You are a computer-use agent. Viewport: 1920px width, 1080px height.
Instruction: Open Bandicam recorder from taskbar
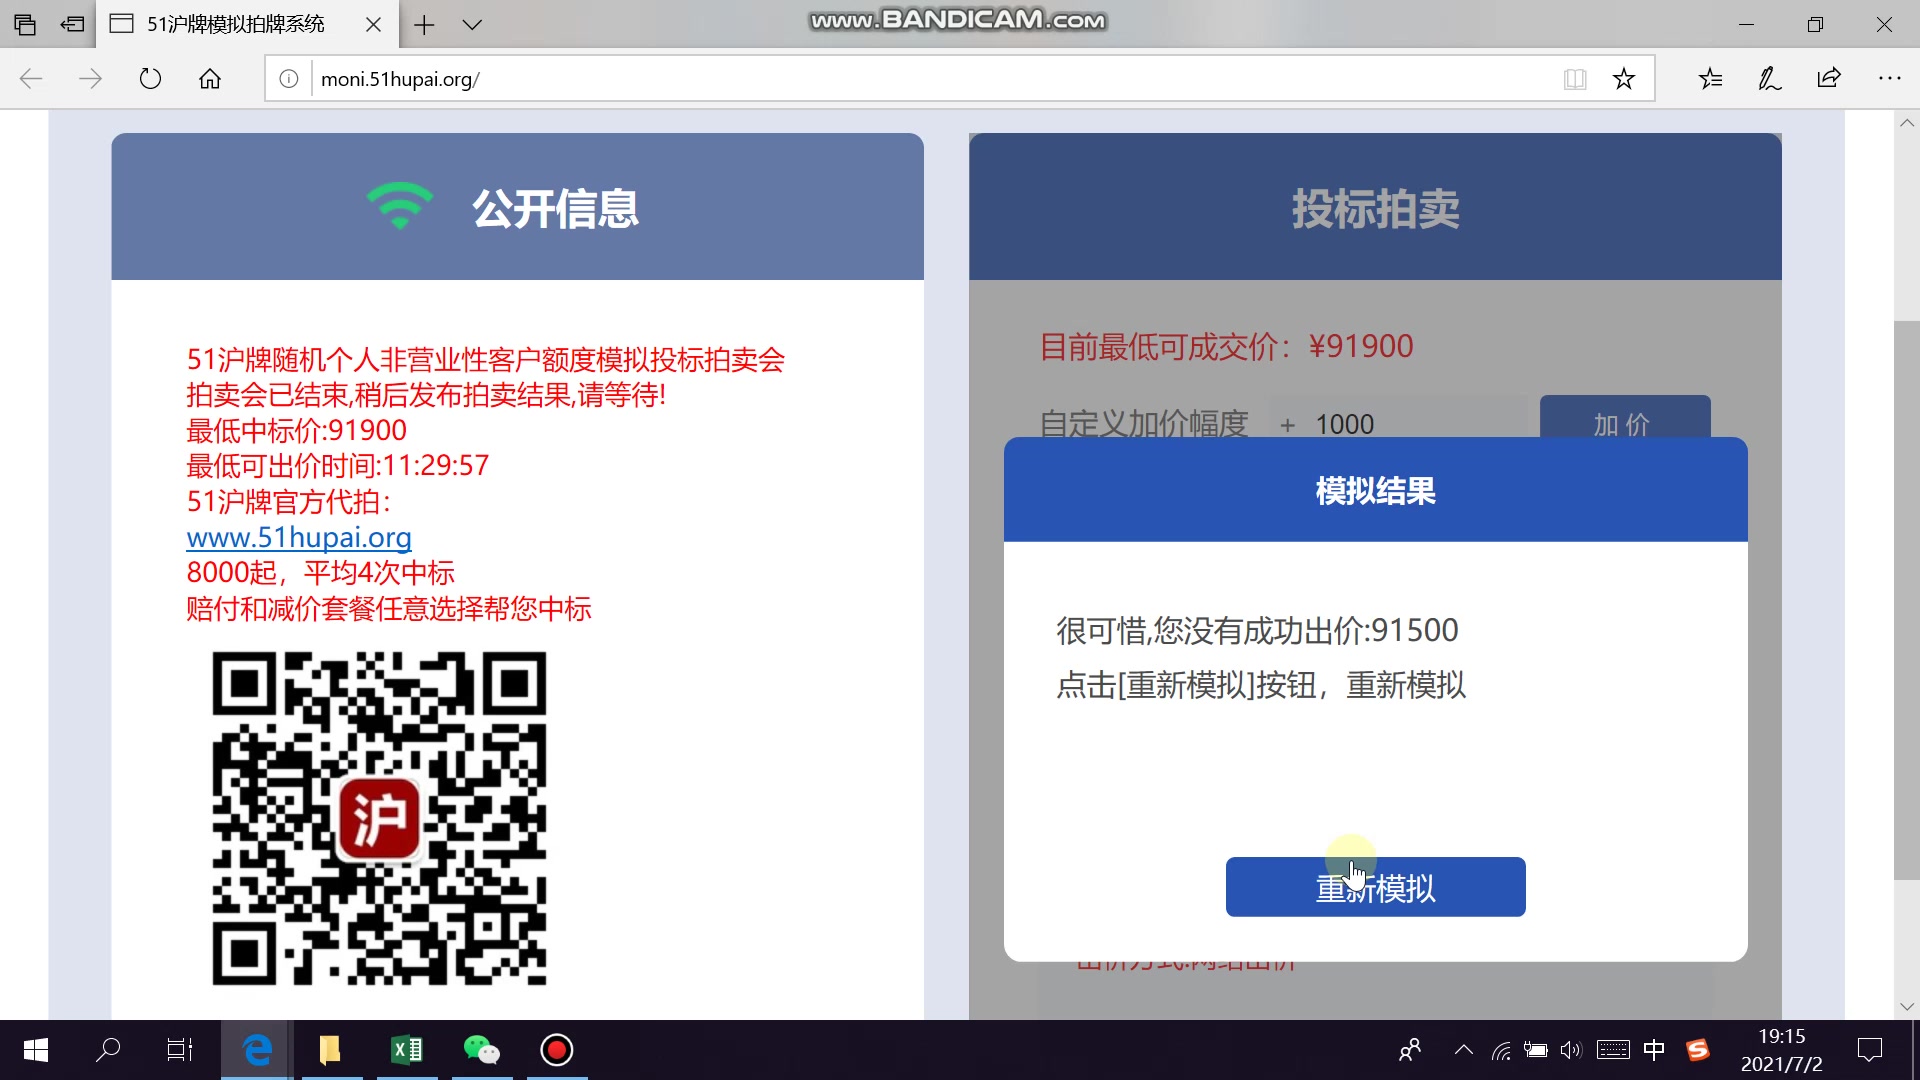[557, 1050]
